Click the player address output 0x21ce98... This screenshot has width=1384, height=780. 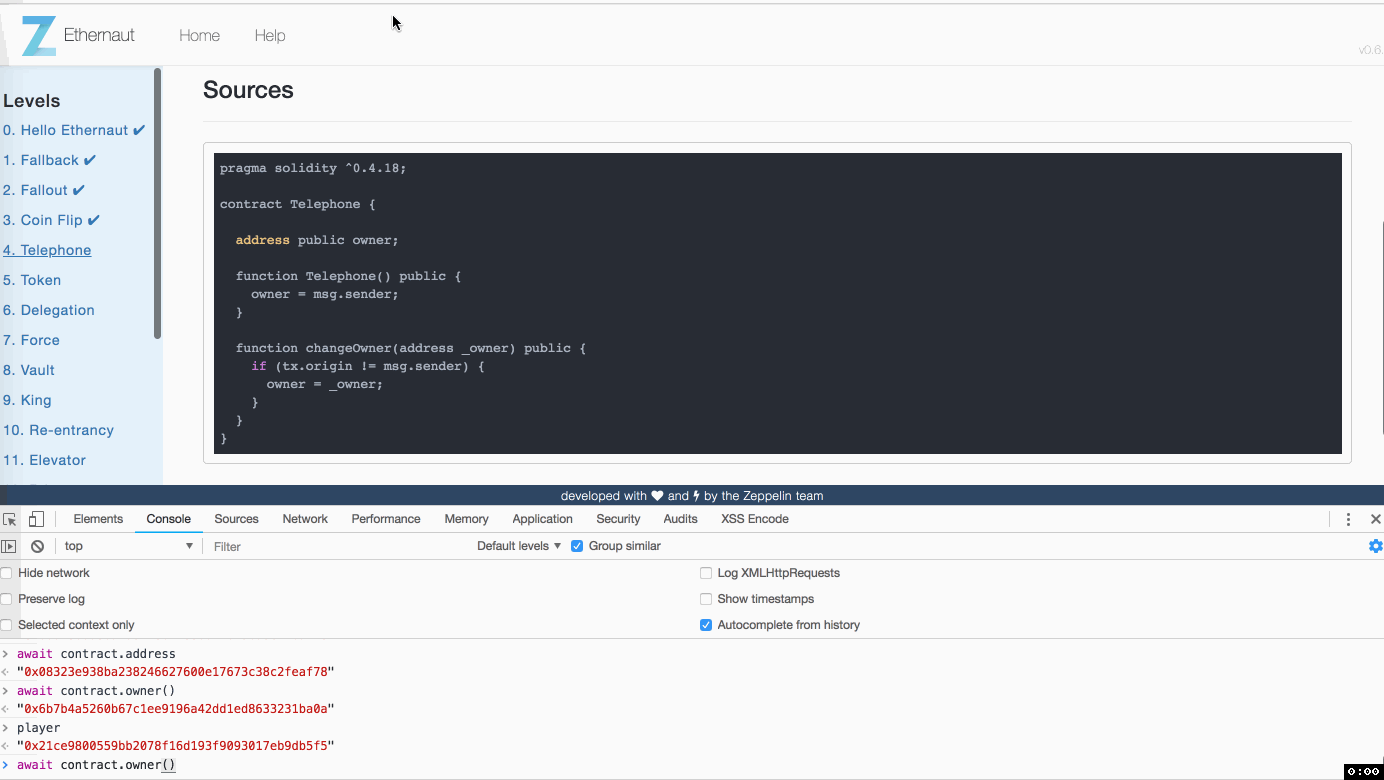pyautogui.click(x=175, y=746)
